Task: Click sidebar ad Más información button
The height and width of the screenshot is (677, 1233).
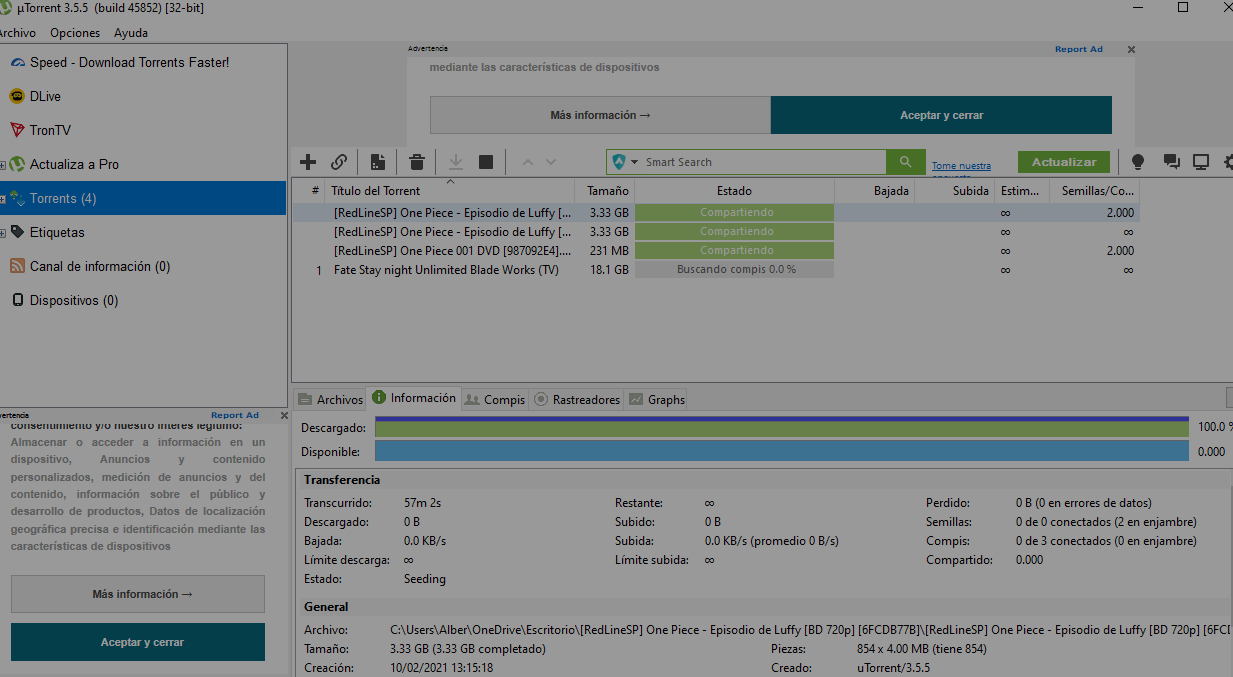Action: click(x=138, y=594)
